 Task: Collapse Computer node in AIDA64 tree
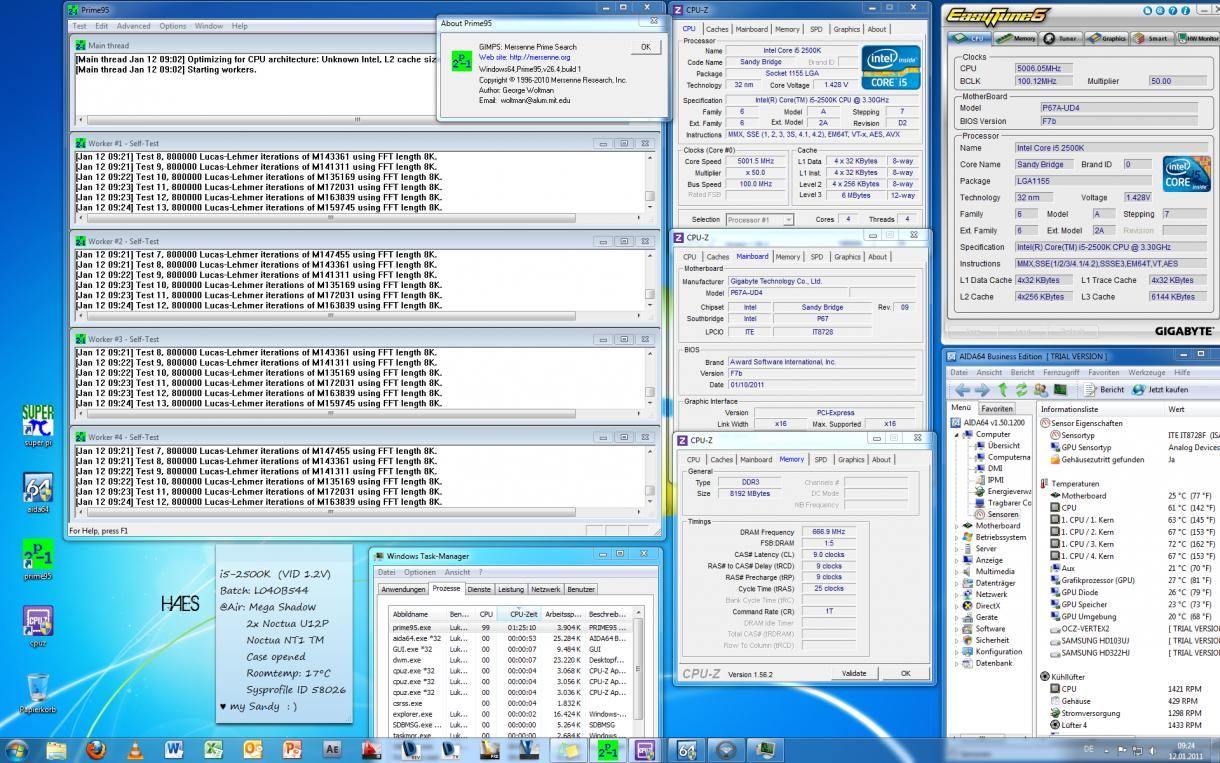click(x=956, y=434)
